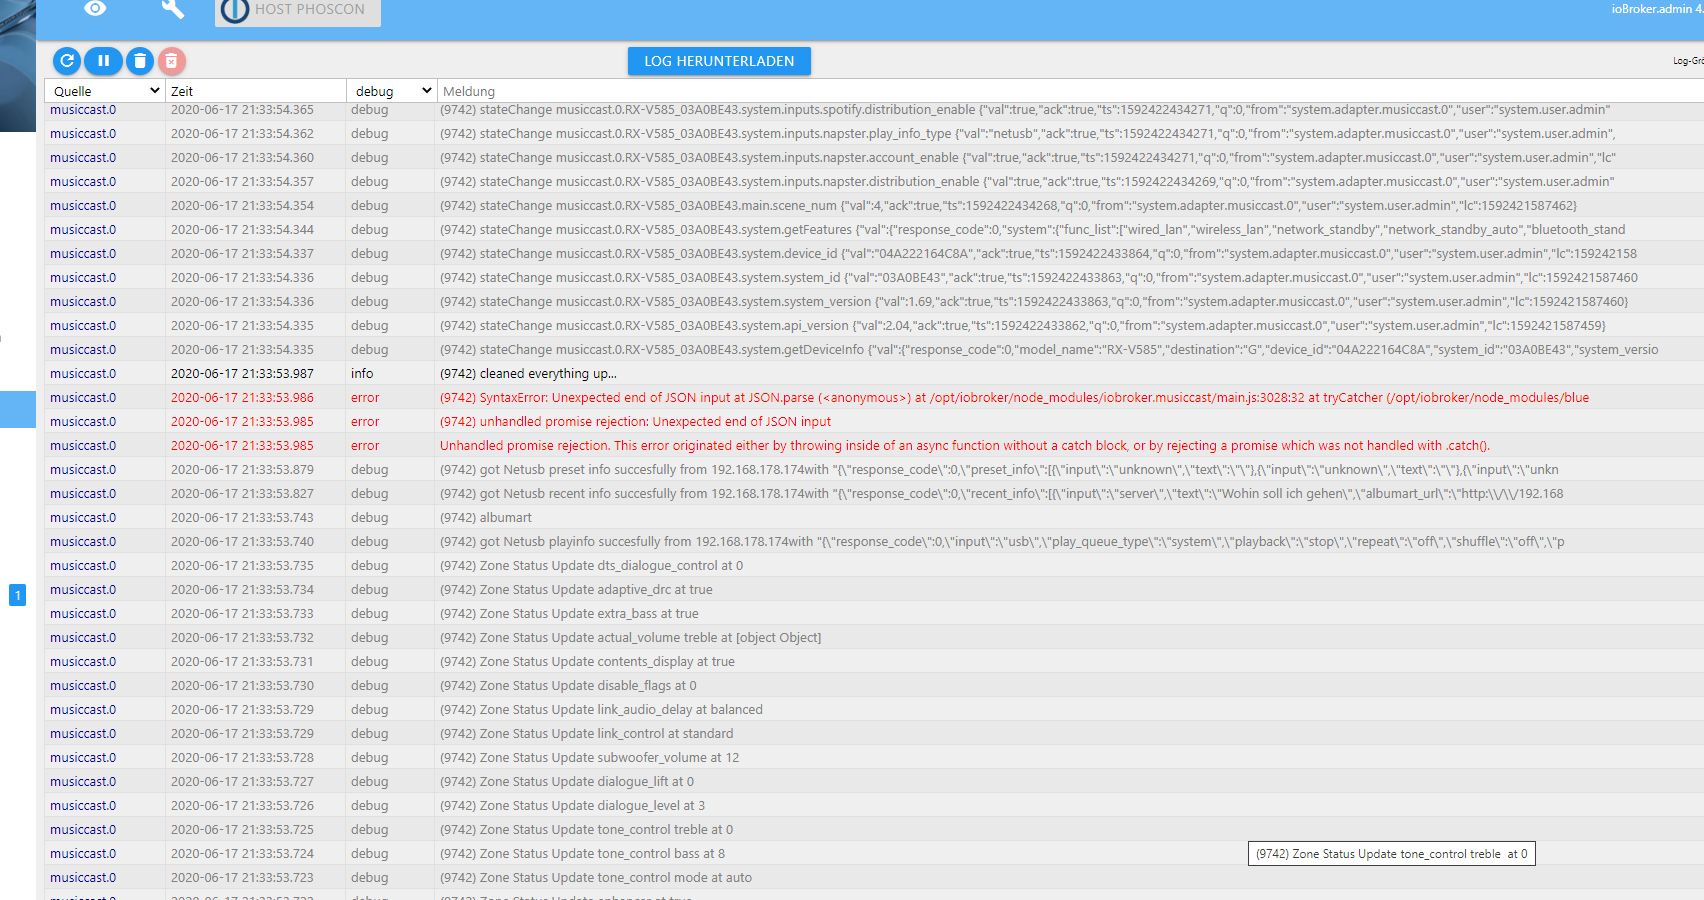Viewport: 1704px width, 900px height.
Task: Click the info level label
Action: pos(362,374)
